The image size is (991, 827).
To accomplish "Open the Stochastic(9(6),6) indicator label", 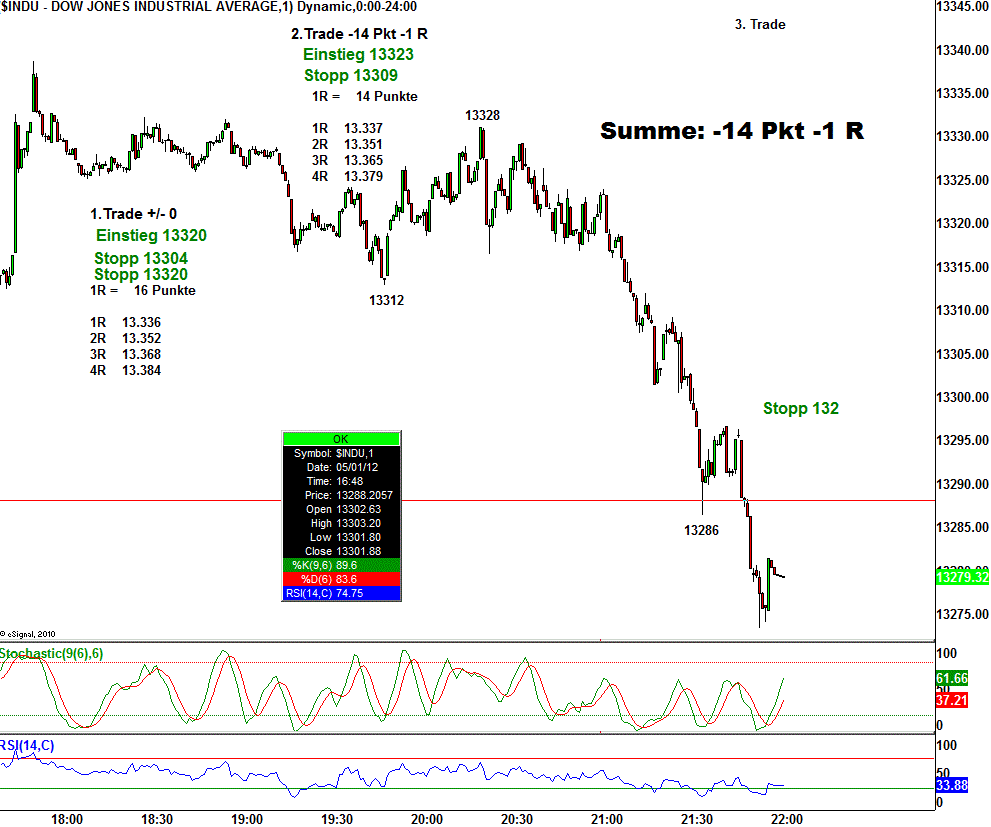I will 52,654.
